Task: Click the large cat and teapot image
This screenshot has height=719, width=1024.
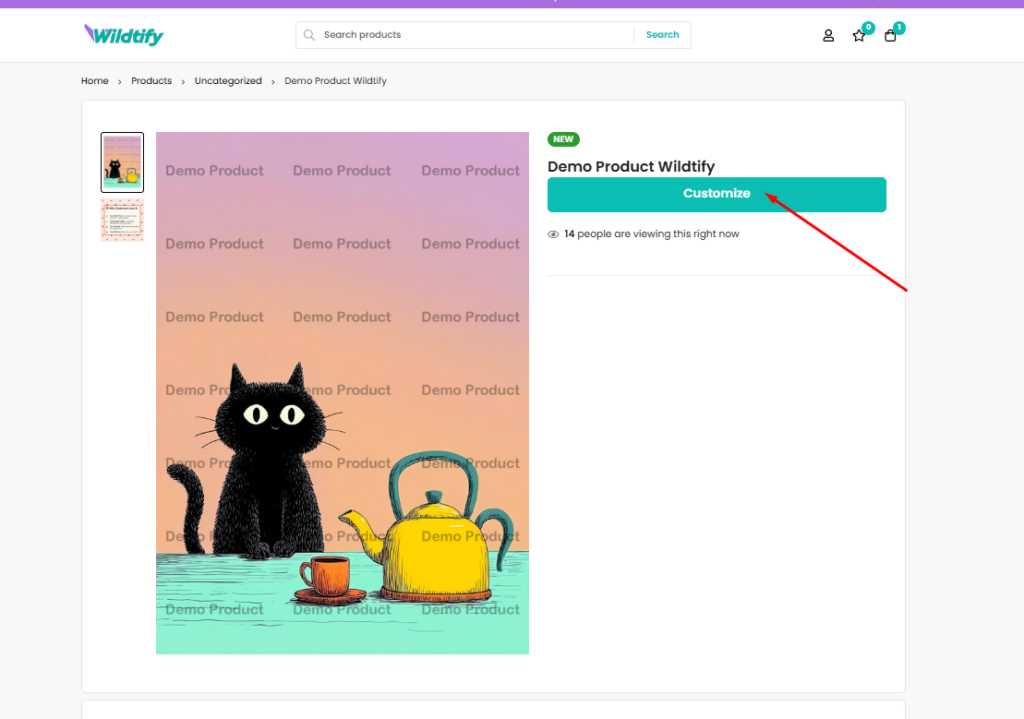Action: [342, 393]
